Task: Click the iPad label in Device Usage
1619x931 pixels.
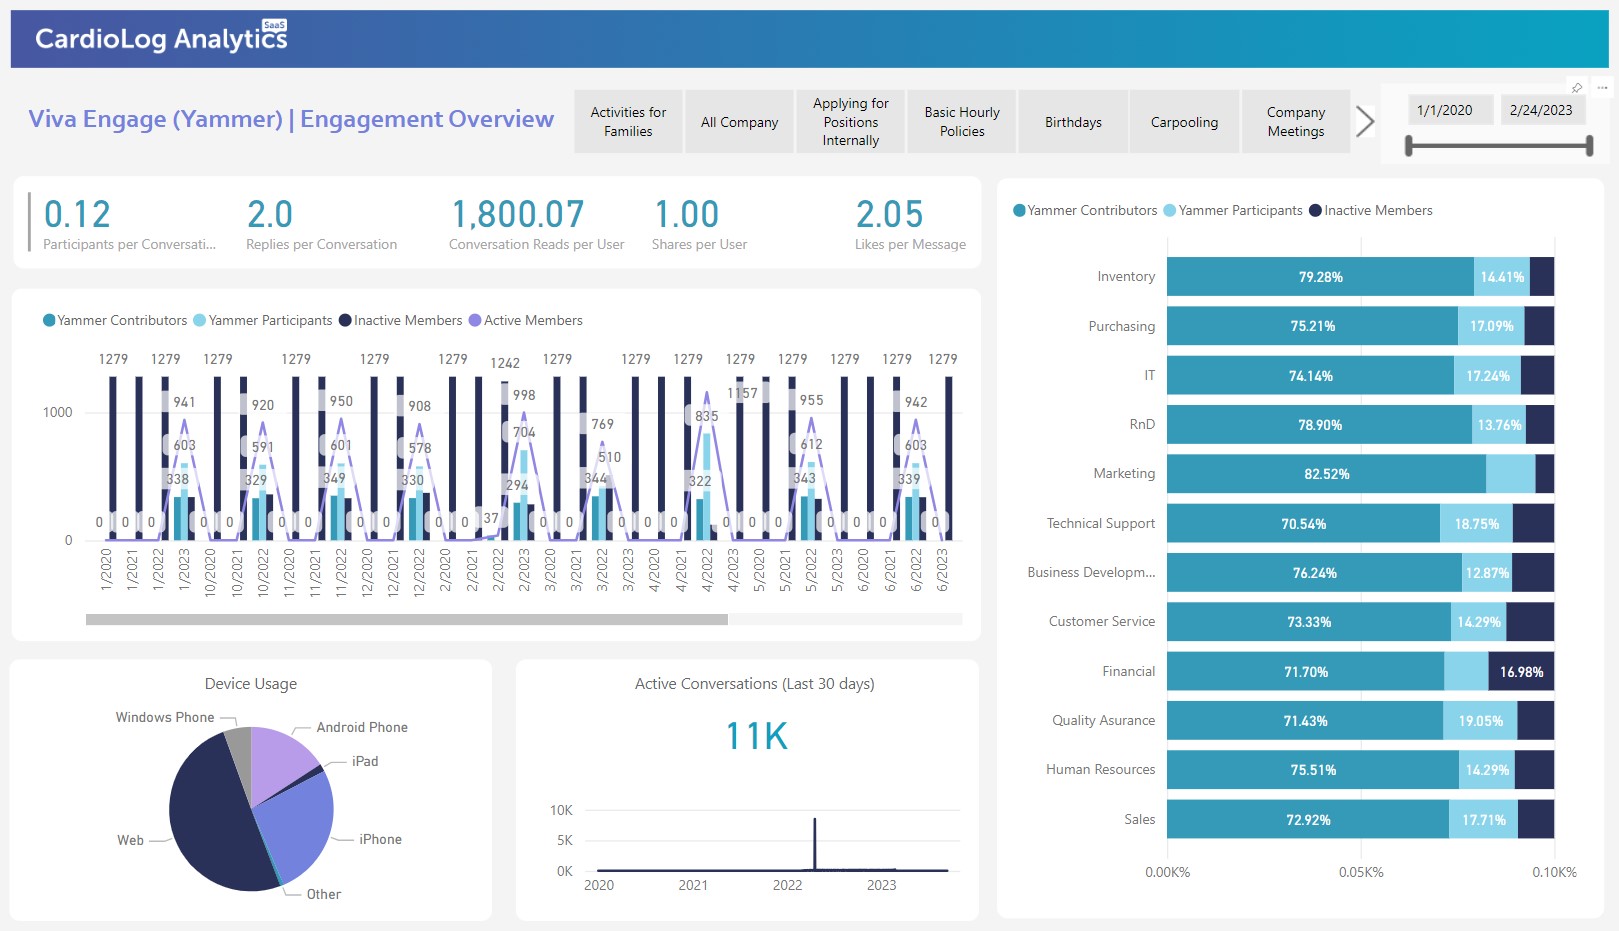Action: pos(365,761)
